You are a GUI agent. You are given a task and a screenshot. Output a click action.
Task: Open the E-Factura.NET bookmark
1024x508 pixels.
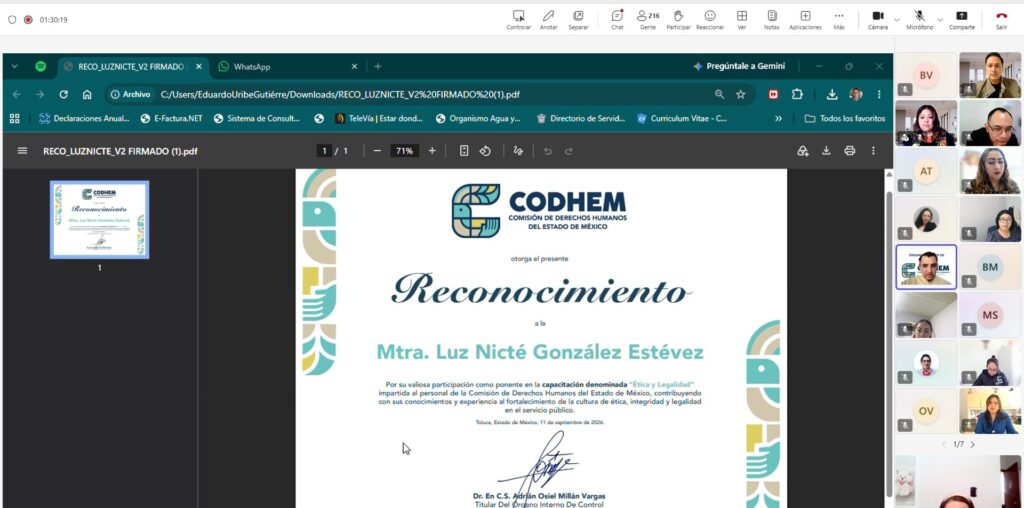[172, 118]
